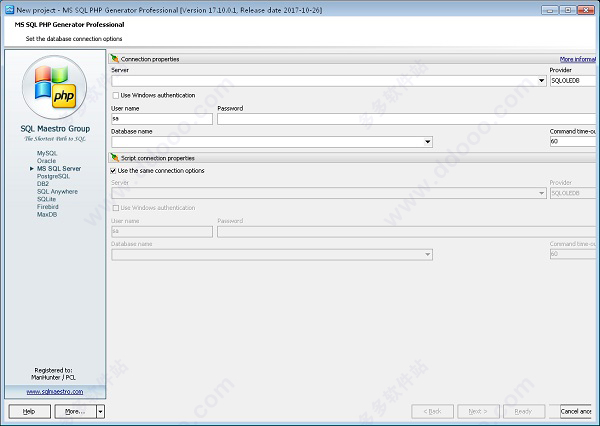This screenshot has height=426, width=600.
Task: Click the User name input field
Action: (162, 119)
